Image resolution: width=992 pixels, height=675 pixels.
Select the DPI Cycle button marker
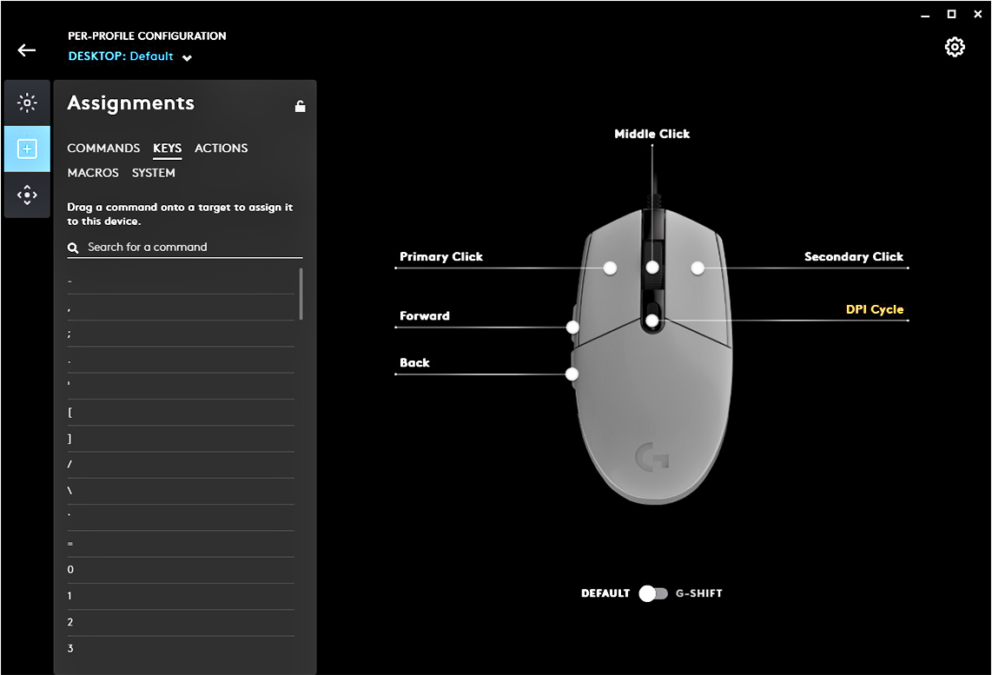point(652,321)
